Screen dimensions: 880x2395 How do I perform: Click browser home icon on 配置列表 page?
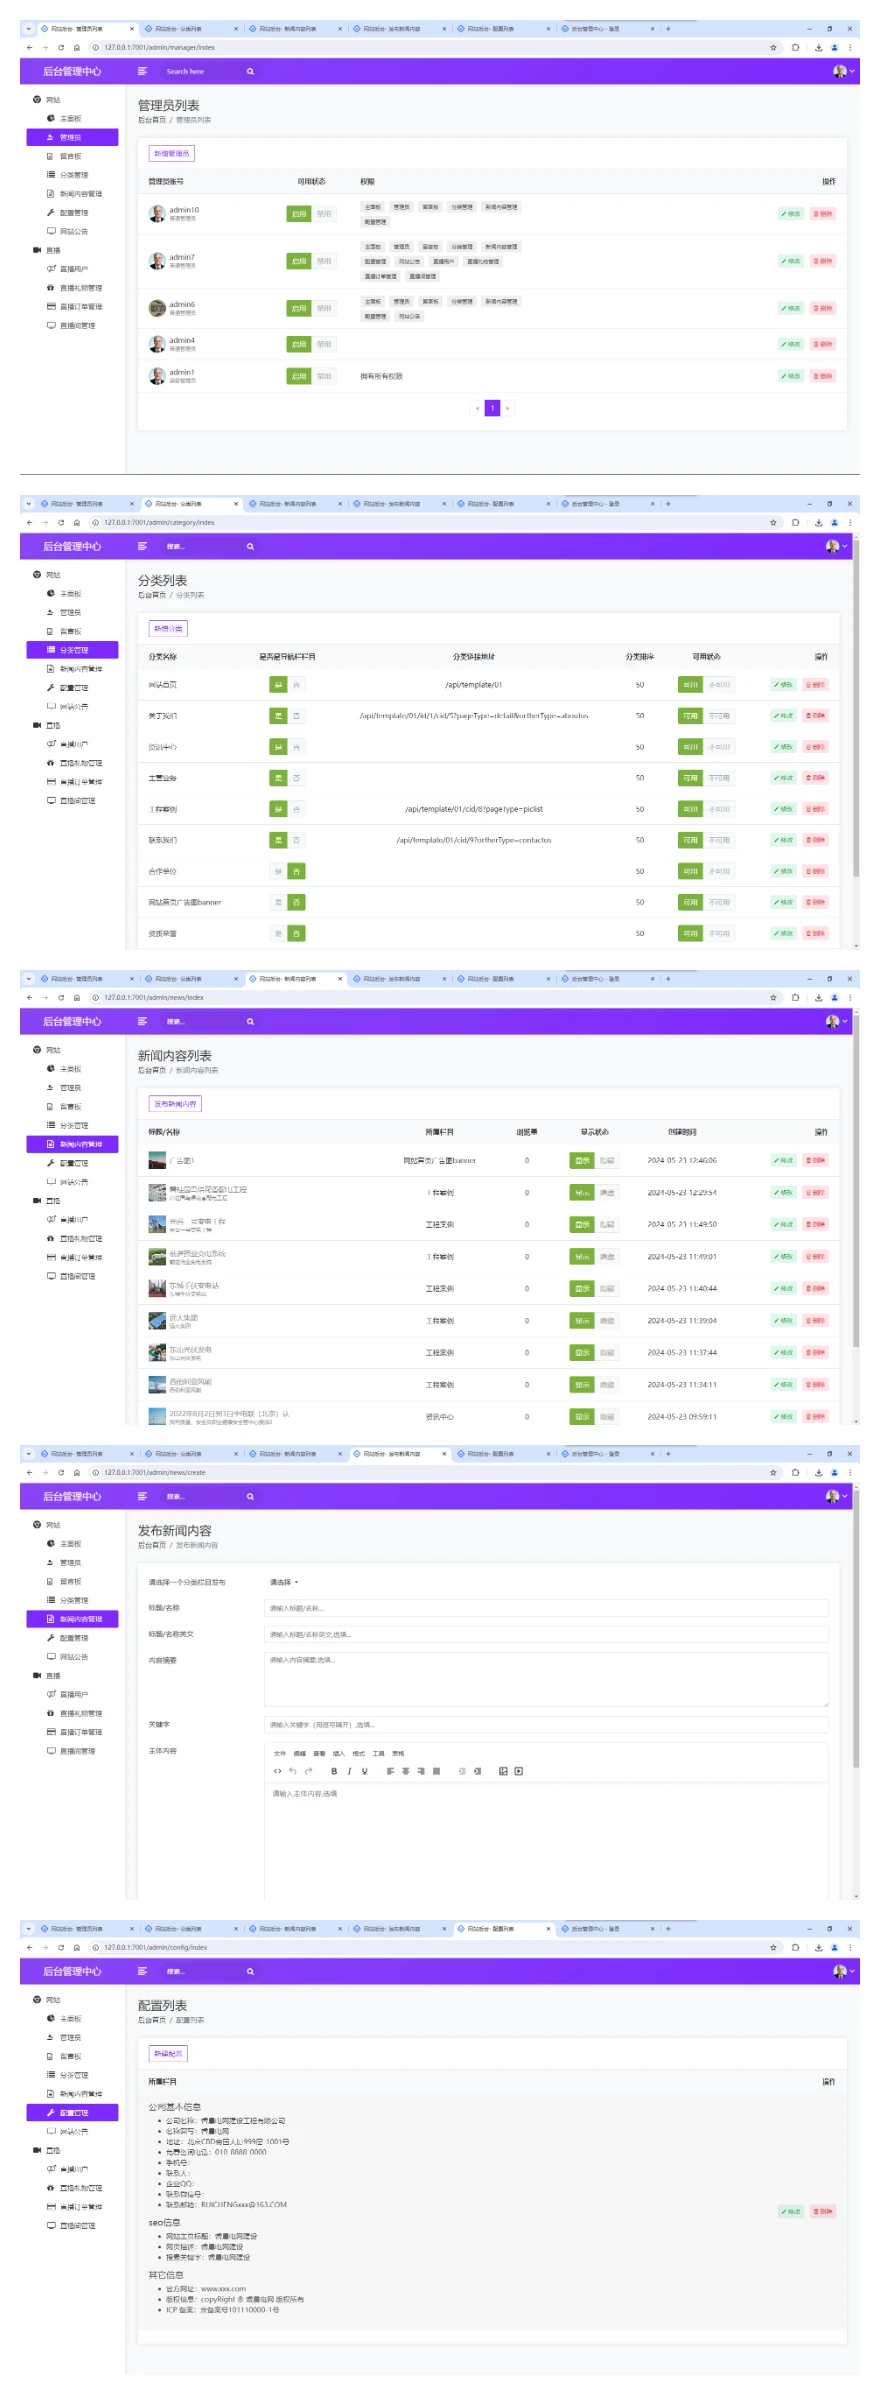(77, 1947)
